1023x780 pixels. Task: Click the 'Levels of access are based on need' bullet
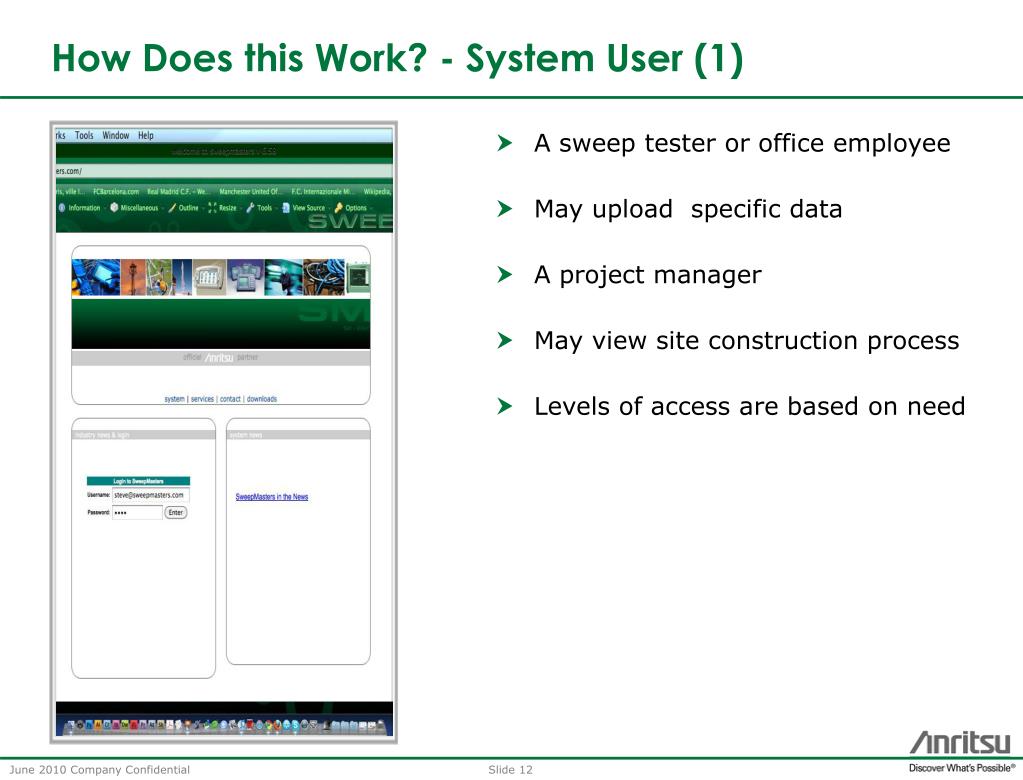(x=749, y=406)
